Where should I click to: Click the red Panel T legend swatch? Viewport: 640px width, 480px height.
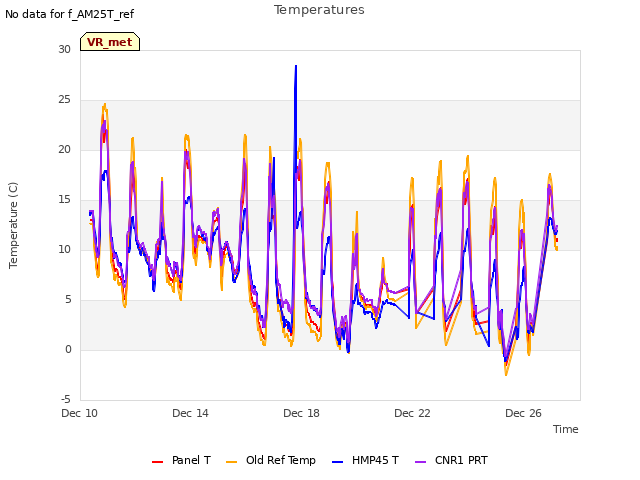[157, 462]
